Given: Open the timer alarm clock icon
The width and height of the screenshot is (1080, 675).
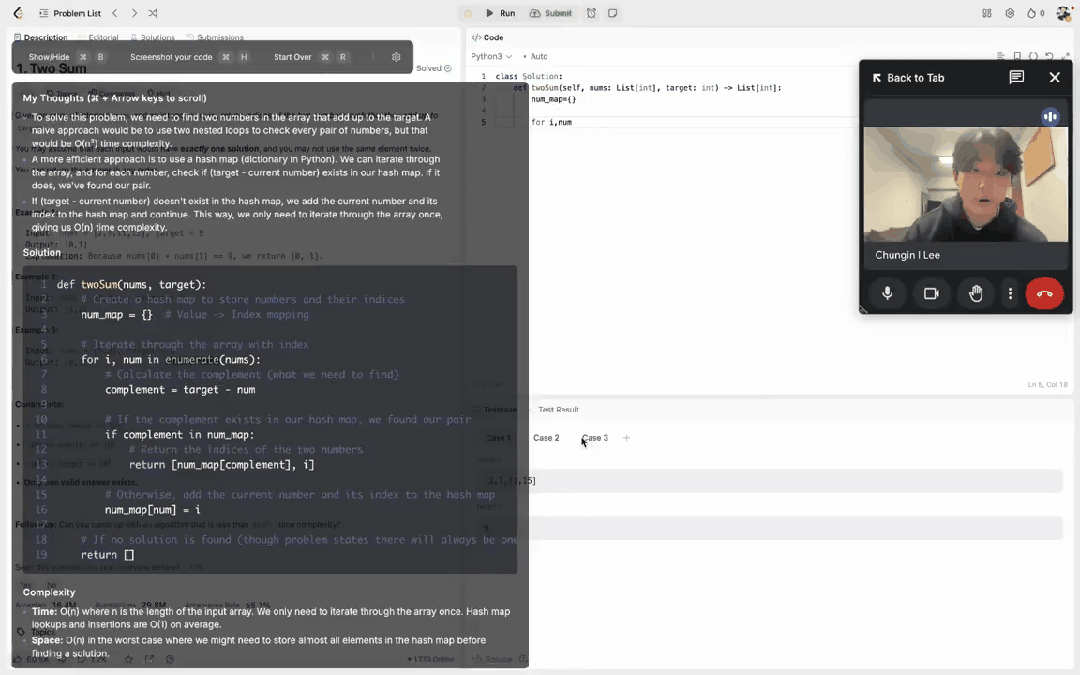Looking at the screenshot, I should point(591,13).
